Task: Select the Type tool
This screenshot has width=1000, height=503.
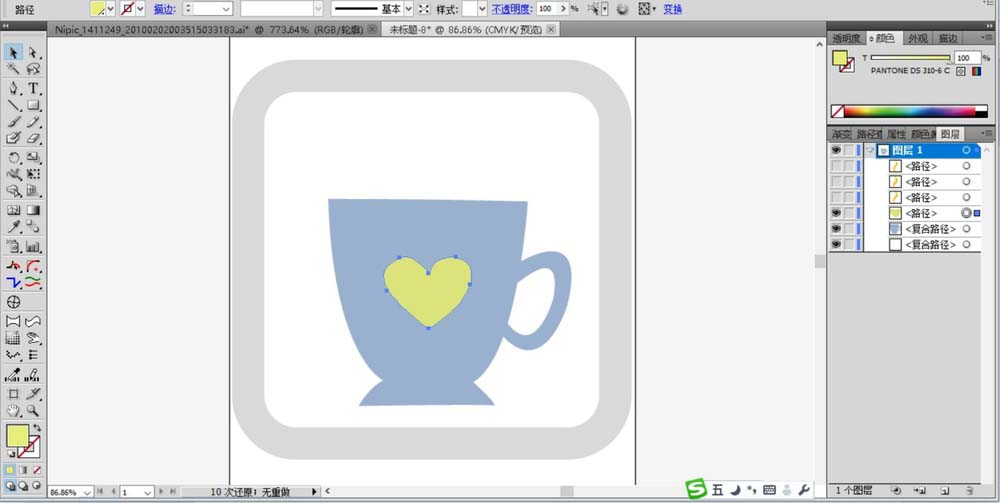Action: [33, 89]
